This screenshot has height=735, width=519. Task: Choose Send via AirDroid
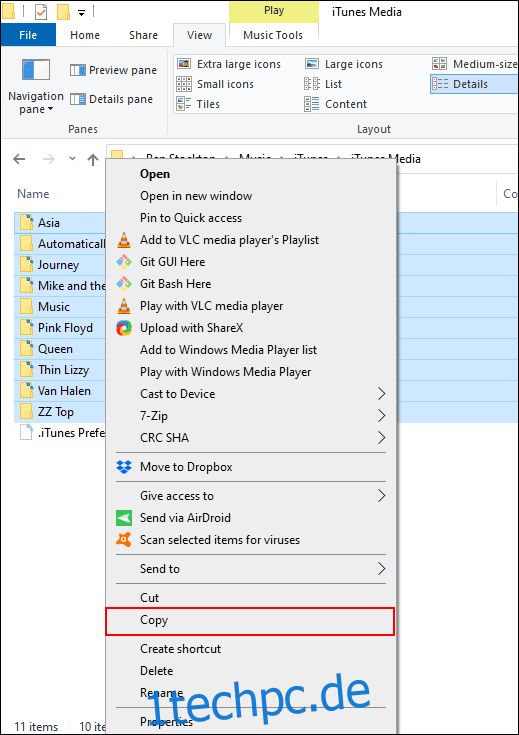coord(251,518)
